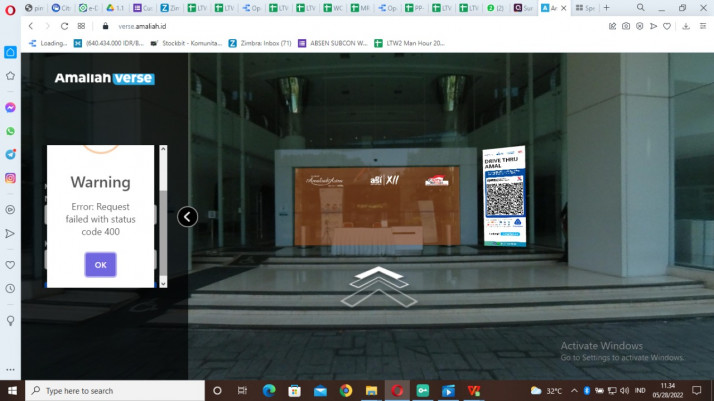This screenshot has height=401, width=714.
Task: Open a new browser tab
Action: point(606,8)
